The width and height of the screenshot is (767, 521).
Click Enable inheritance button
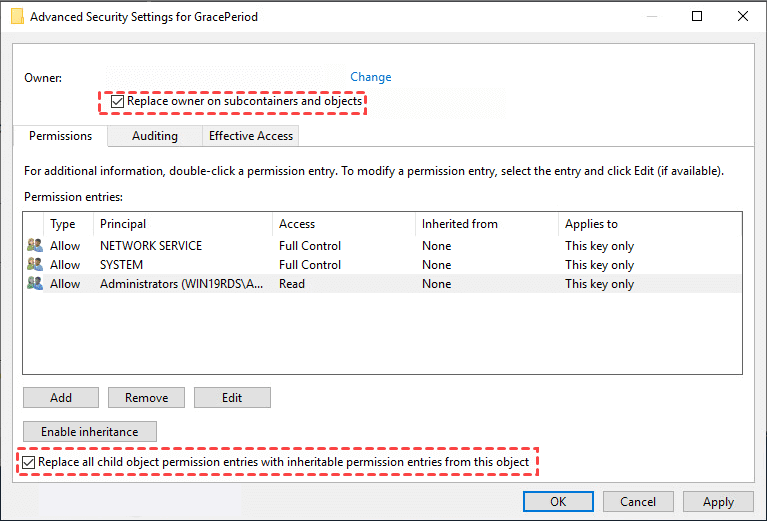coord(89,432)
